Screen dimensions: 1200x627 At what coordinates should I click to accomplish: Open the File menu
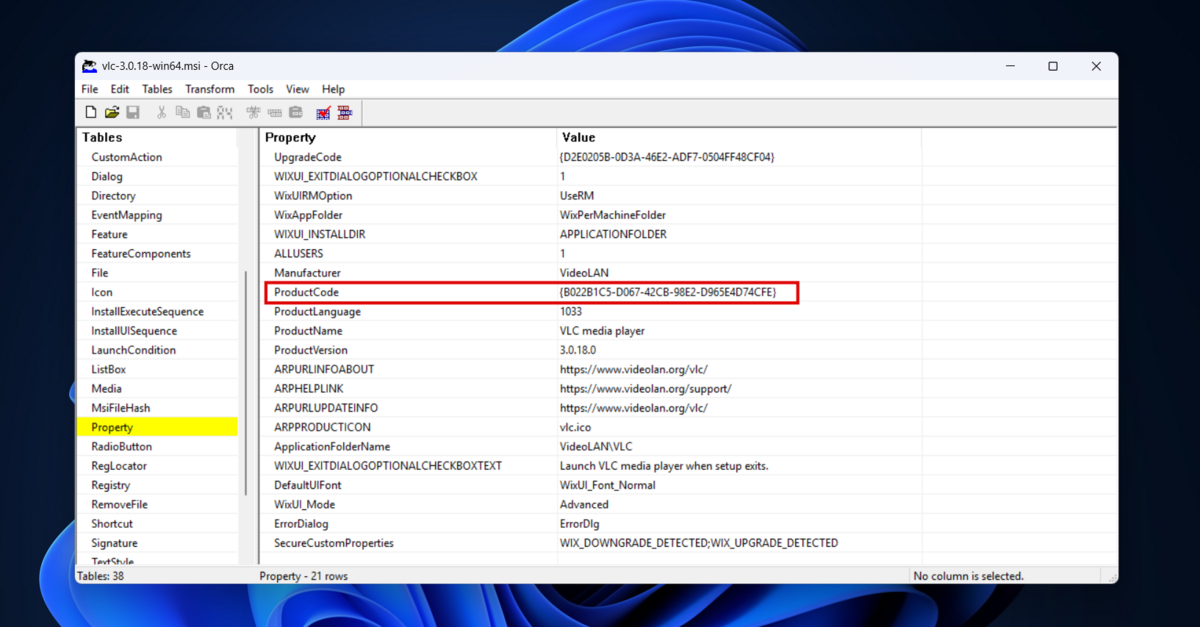[90, 89]
